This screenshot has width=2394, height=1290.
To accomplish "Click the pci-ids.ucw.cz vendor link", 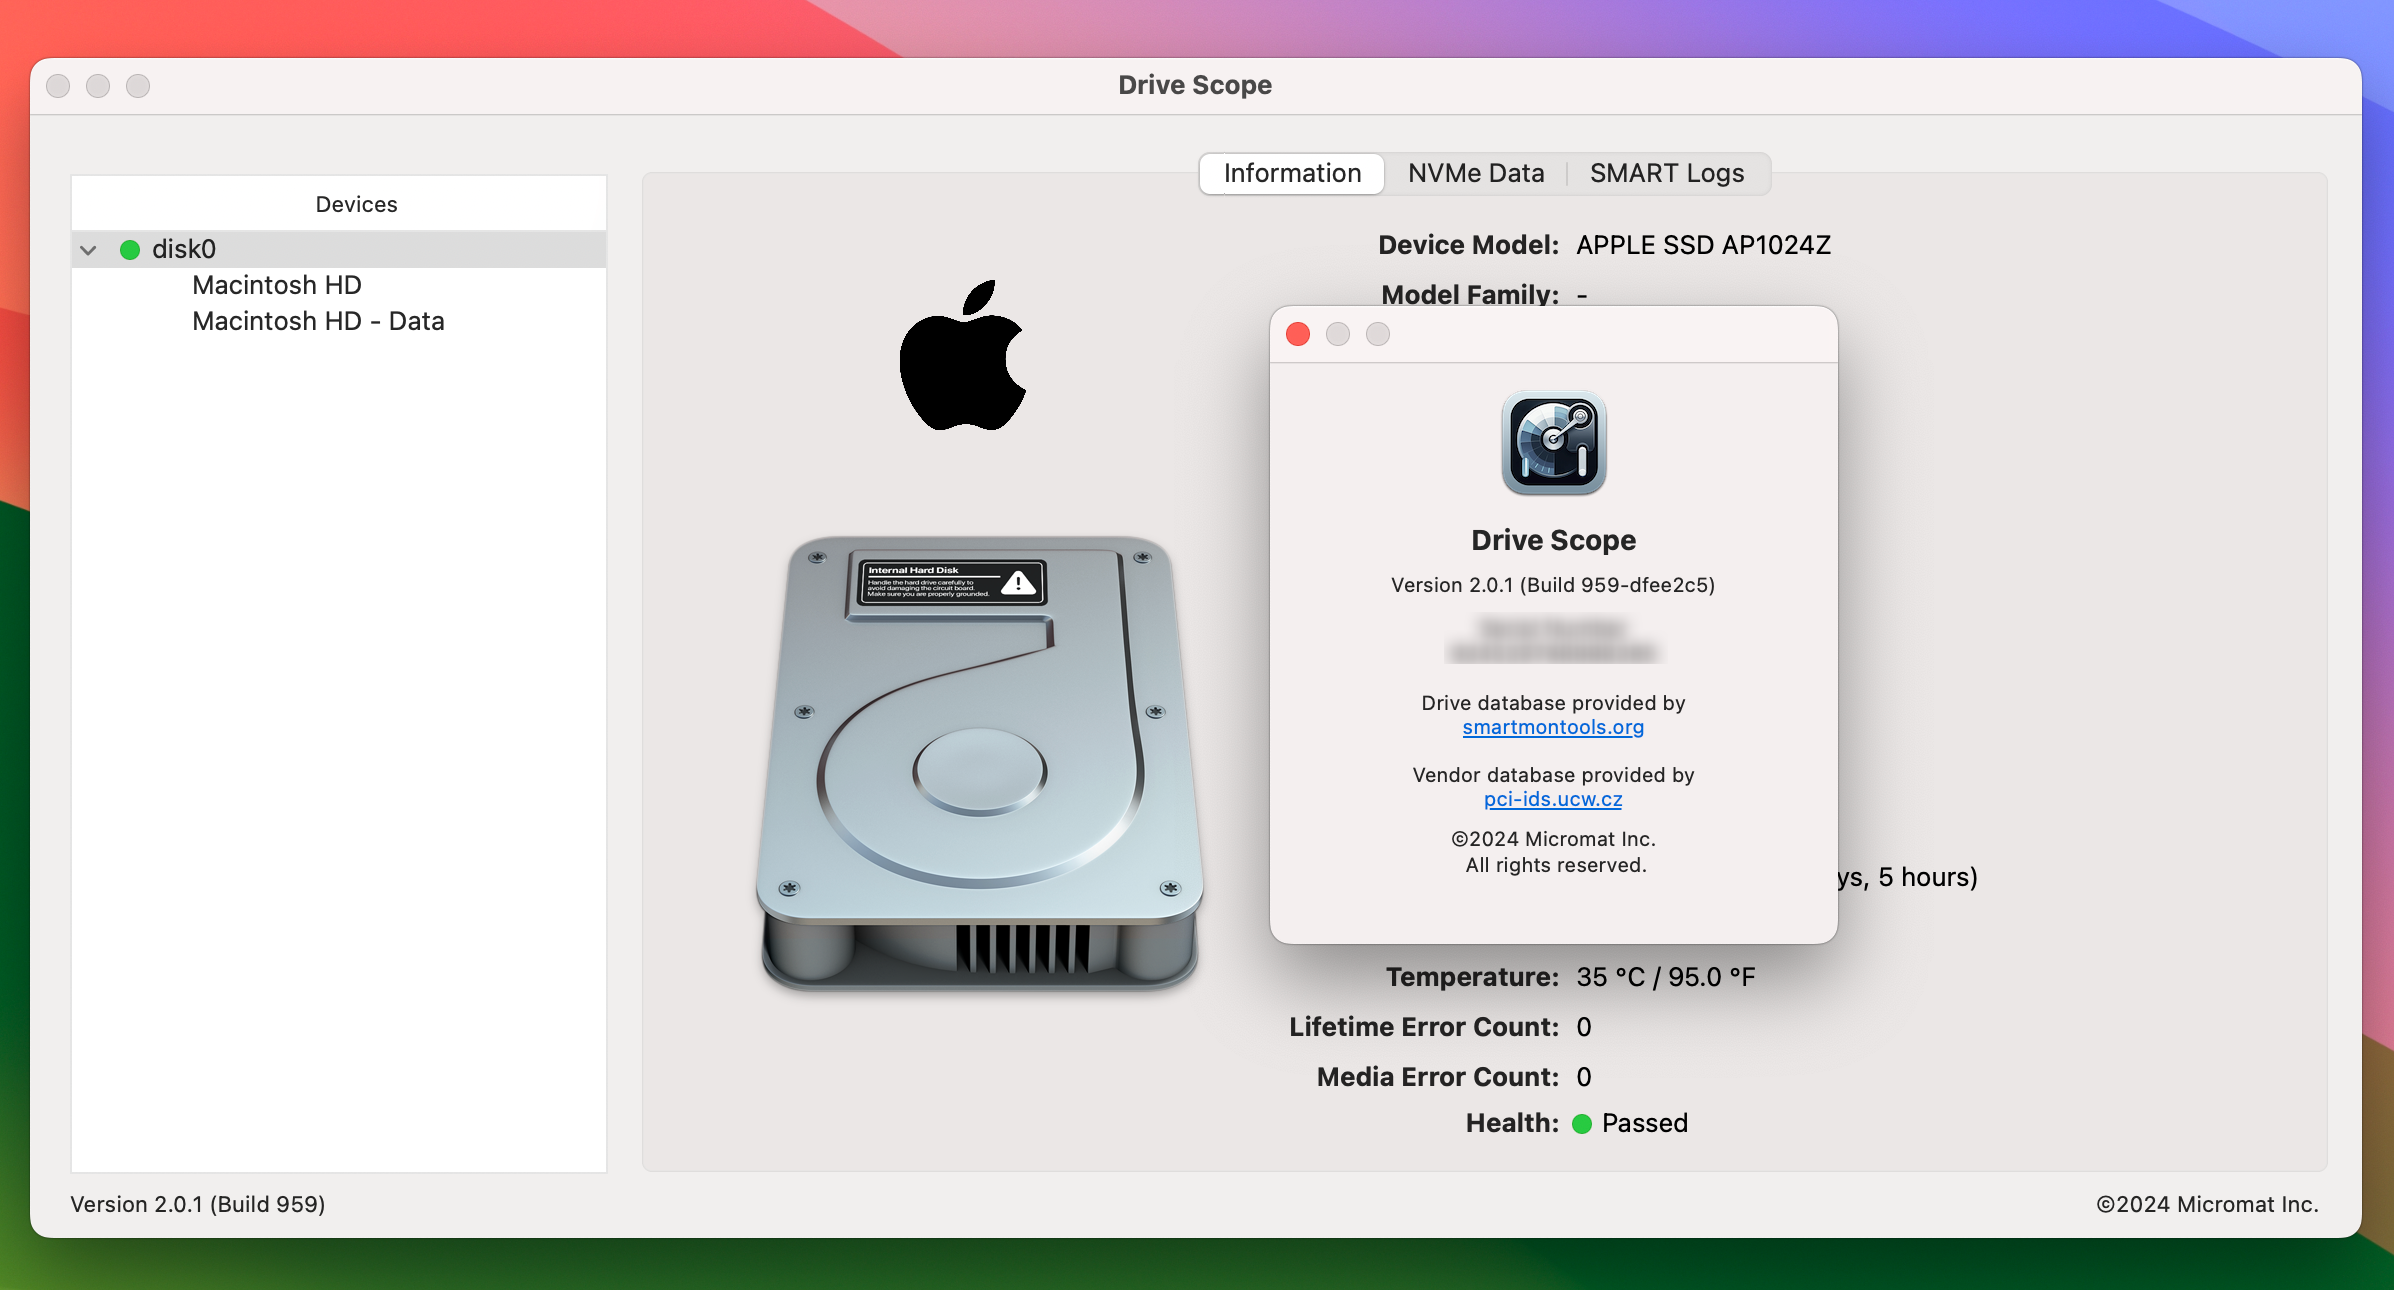I will pyautogui.click(x=1554, y=798).
